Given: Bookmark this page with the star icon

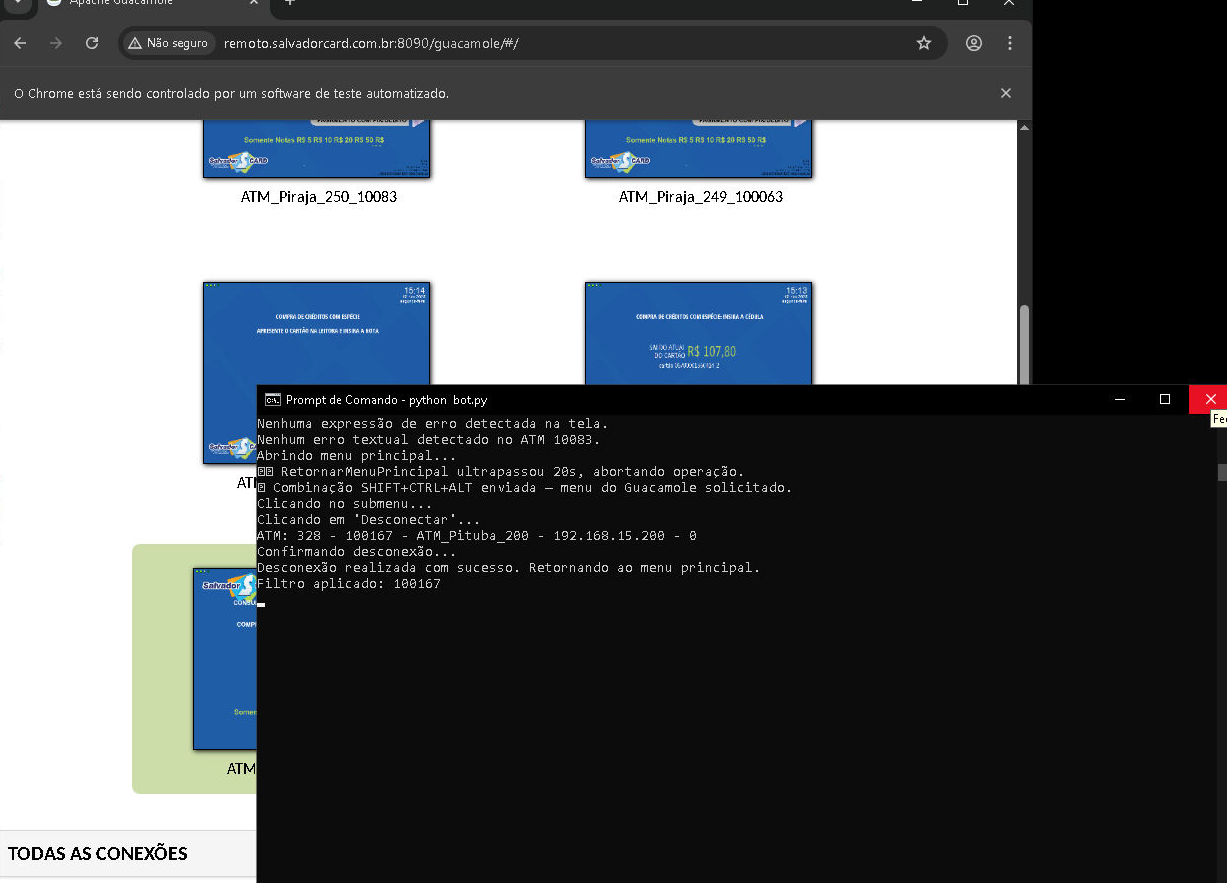Looking at the screenshot, I should (x=923, y=43).
